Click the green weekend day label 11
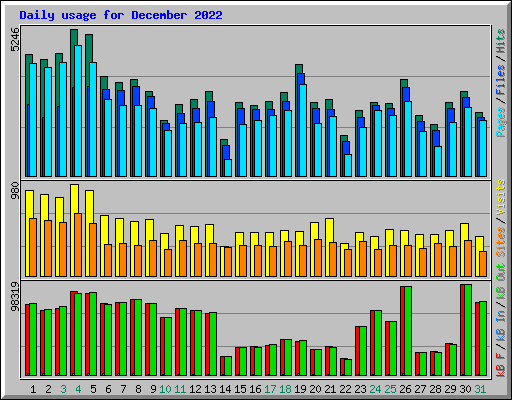512x400 pixels. click(x=180, y=389)
